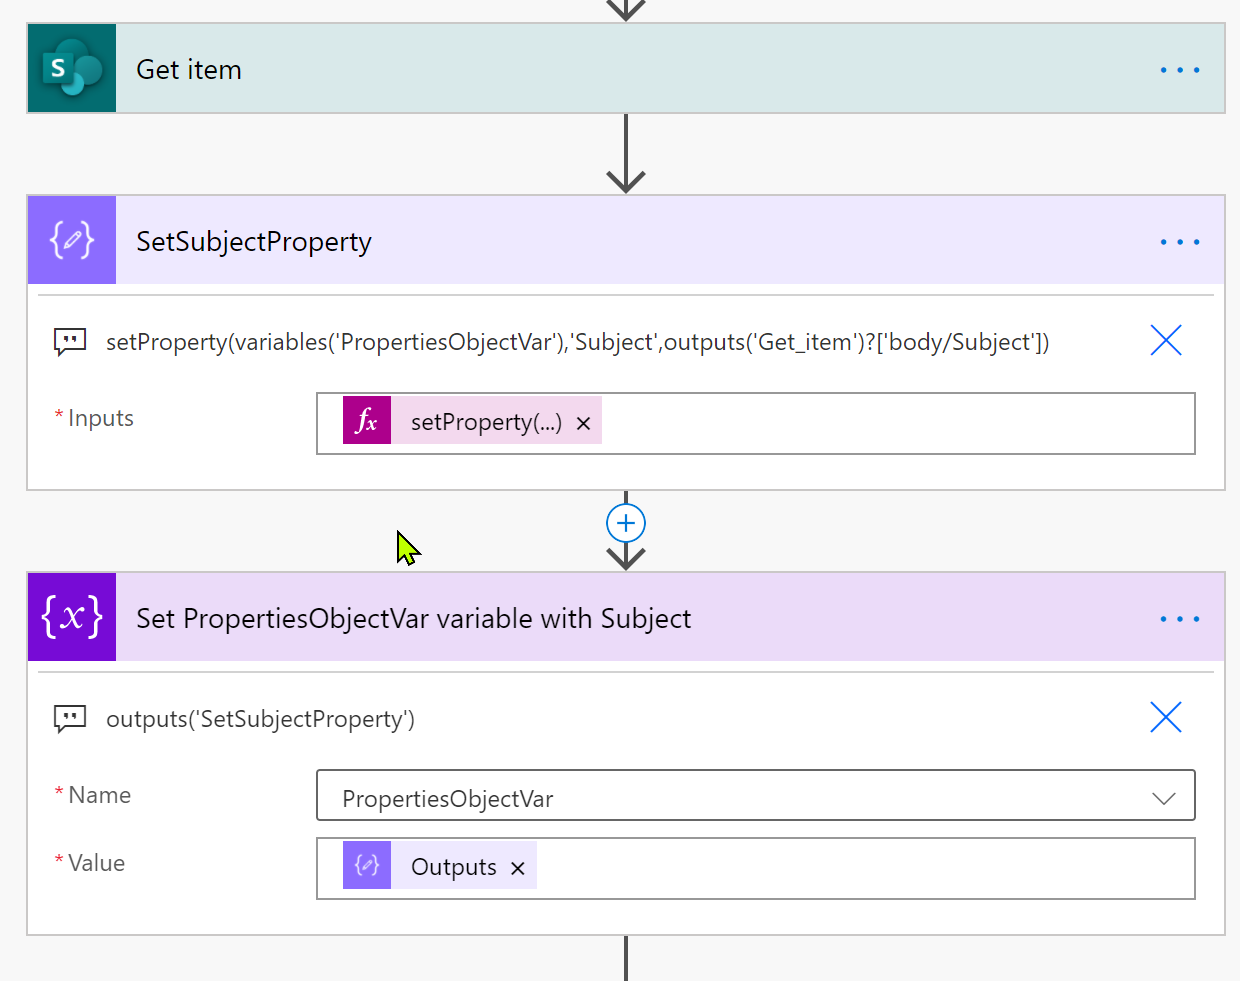Remove the Outputs token from Value
This screenshot has height=981, width=1240.
[x=518, y=868]
